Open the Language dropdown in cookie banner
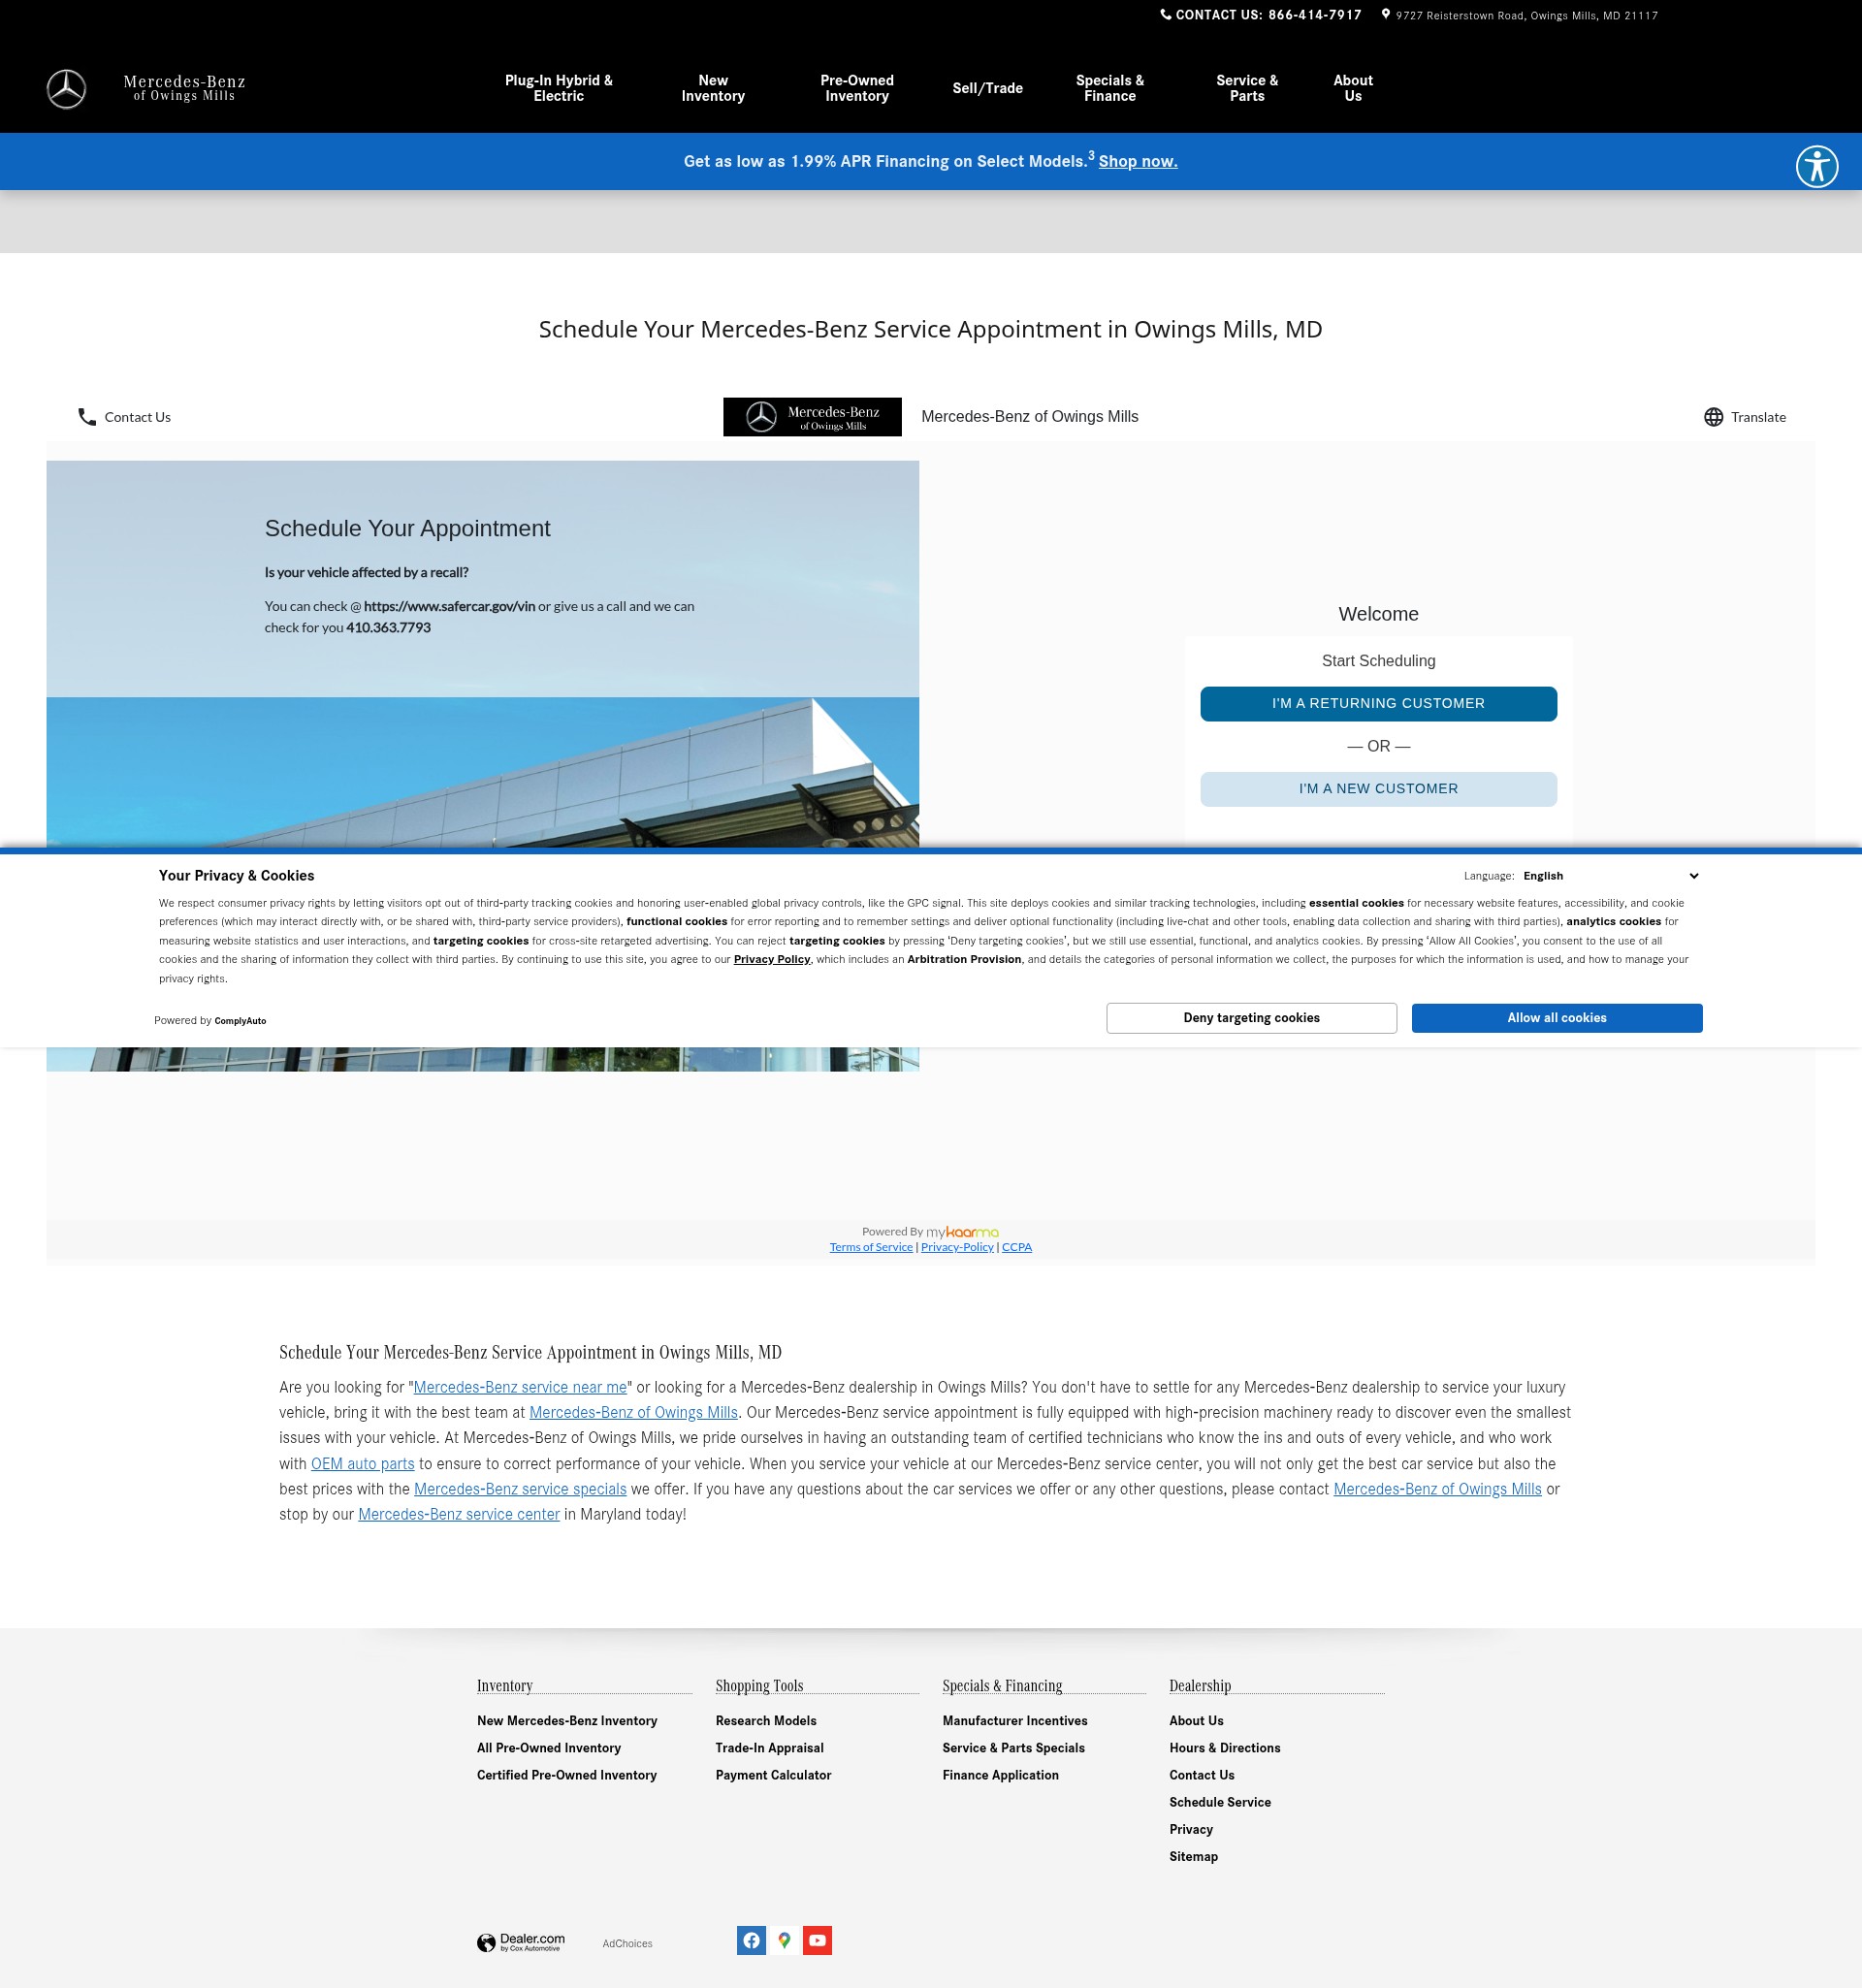The image size is (1862, 1988). tap(1610, 876)
